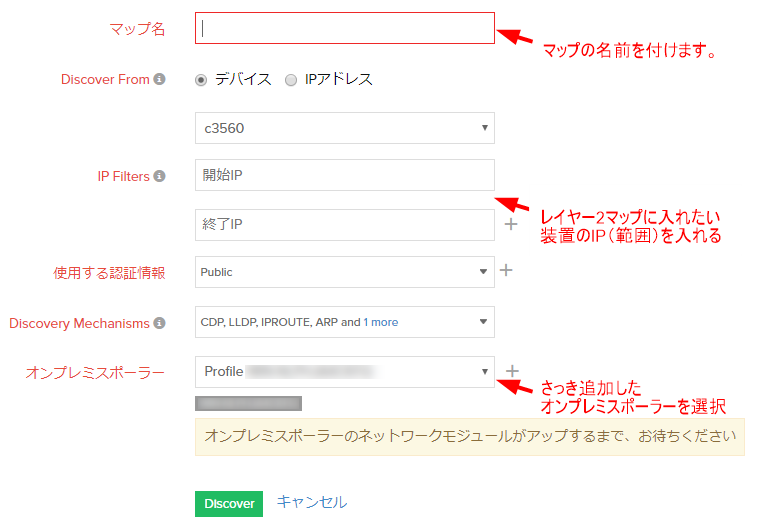Click the オンプレミスポーラー label text
The height and width of the screenshot is (528, 762).
pyautogui.click(x=95, y=373)
